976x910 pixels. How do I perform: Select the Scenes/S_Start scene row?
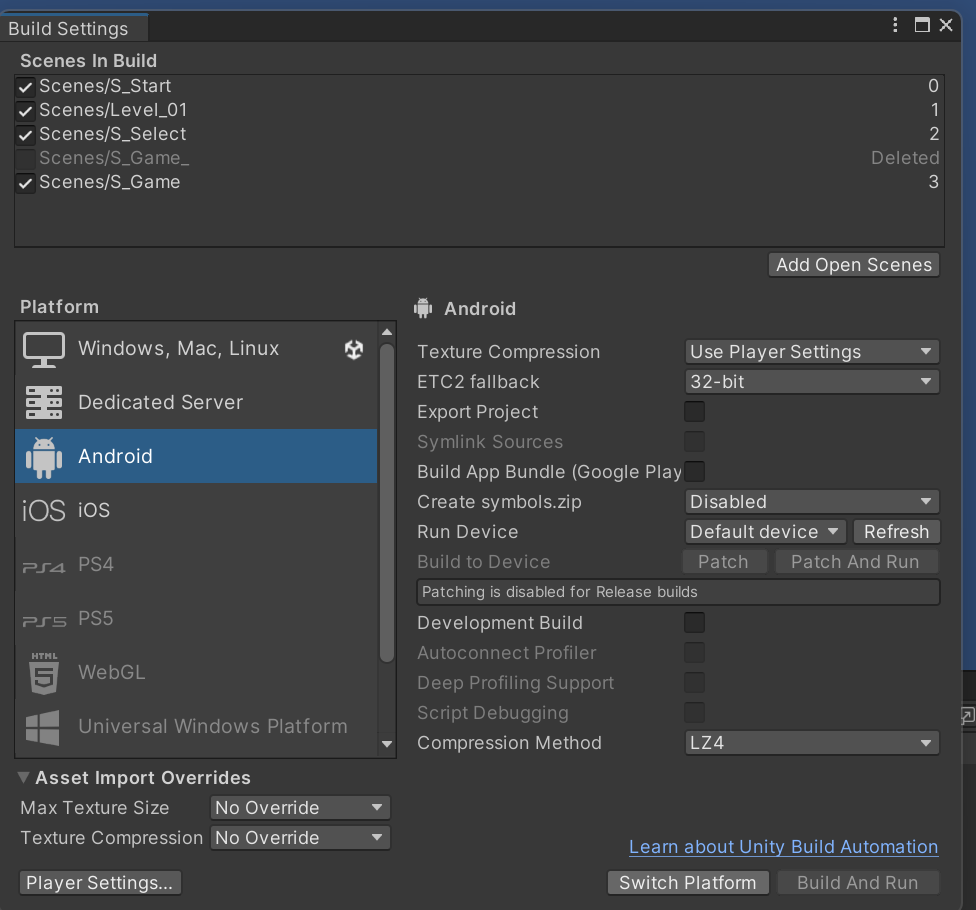pos(479,86)
